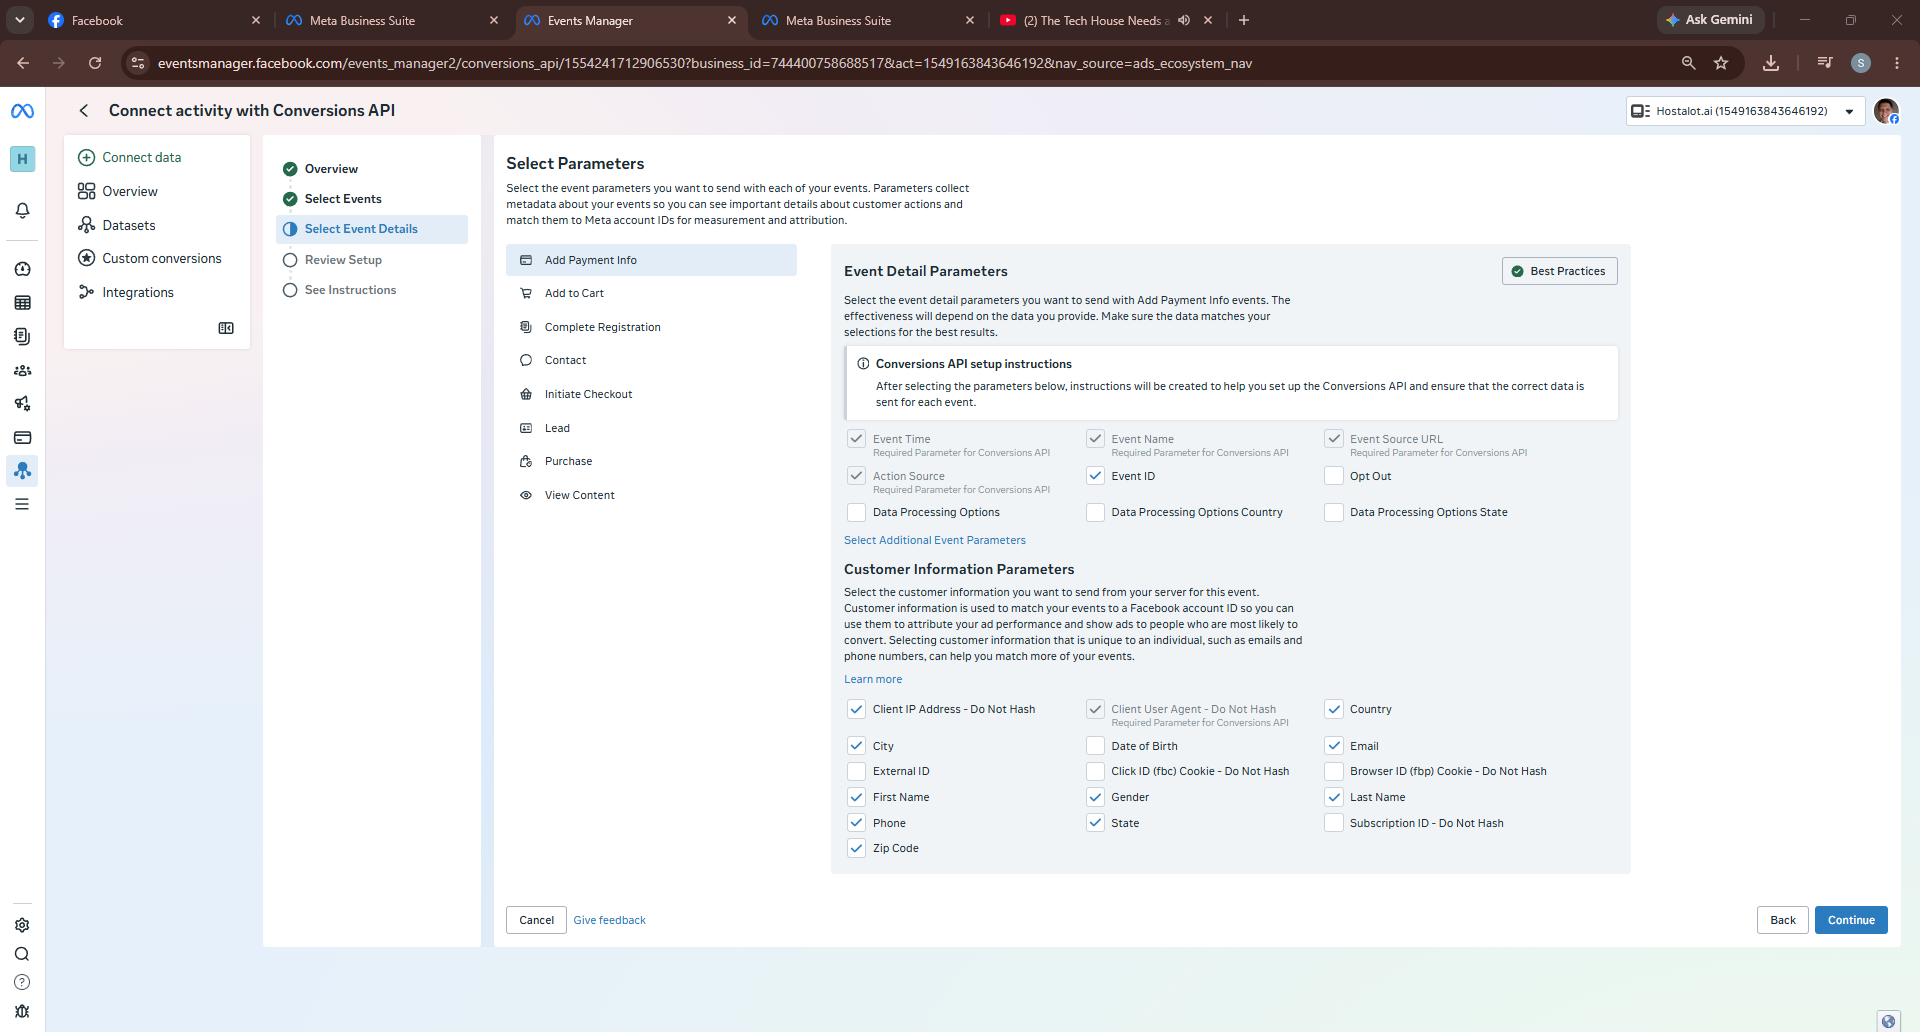Viewport: 1920px width, 1032px height.
Task: Cancel the Conversions API setup
Action: pyautogui.click(x=536, y=920)
